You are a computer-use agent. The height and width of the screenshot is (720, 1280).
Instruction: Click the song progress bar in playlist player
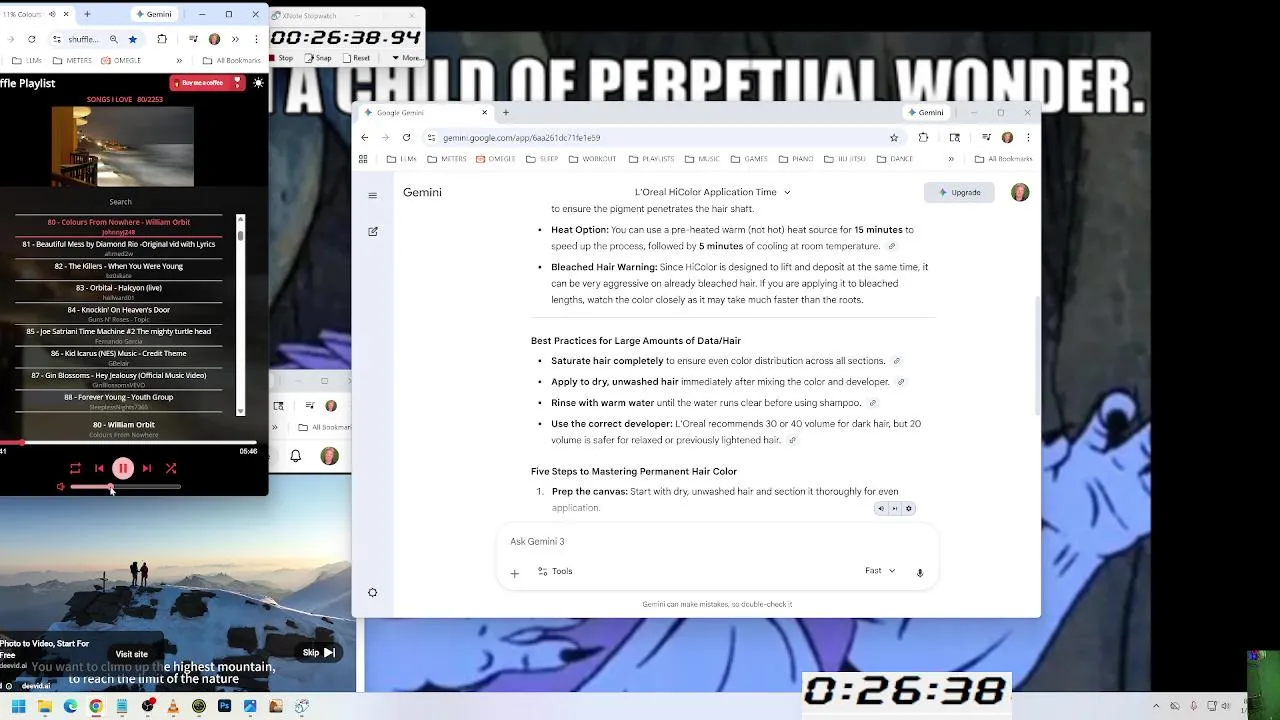point(128,442)
